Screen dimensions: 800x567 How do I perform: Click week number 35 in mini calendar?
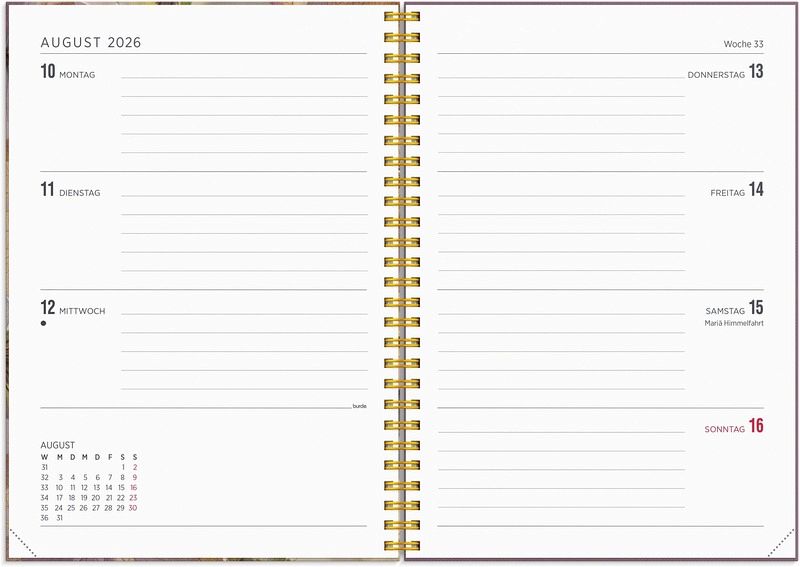(x=44, y=508)
